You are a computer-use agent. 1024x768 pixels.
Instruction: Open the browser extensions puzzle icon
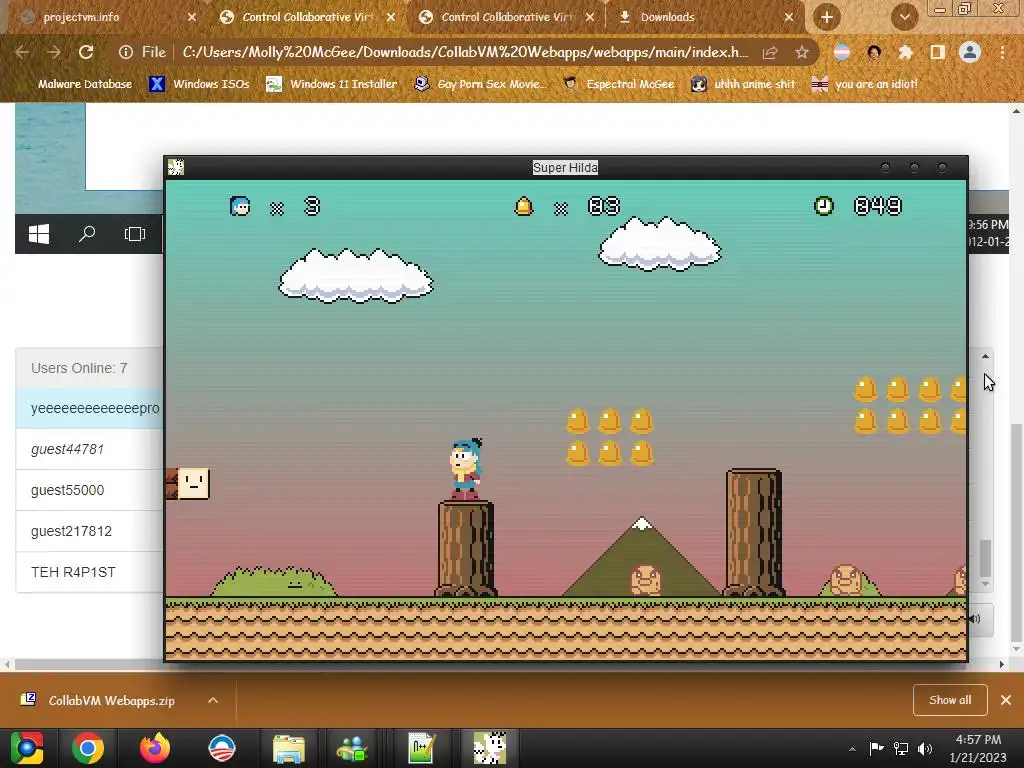coord(905,52)
